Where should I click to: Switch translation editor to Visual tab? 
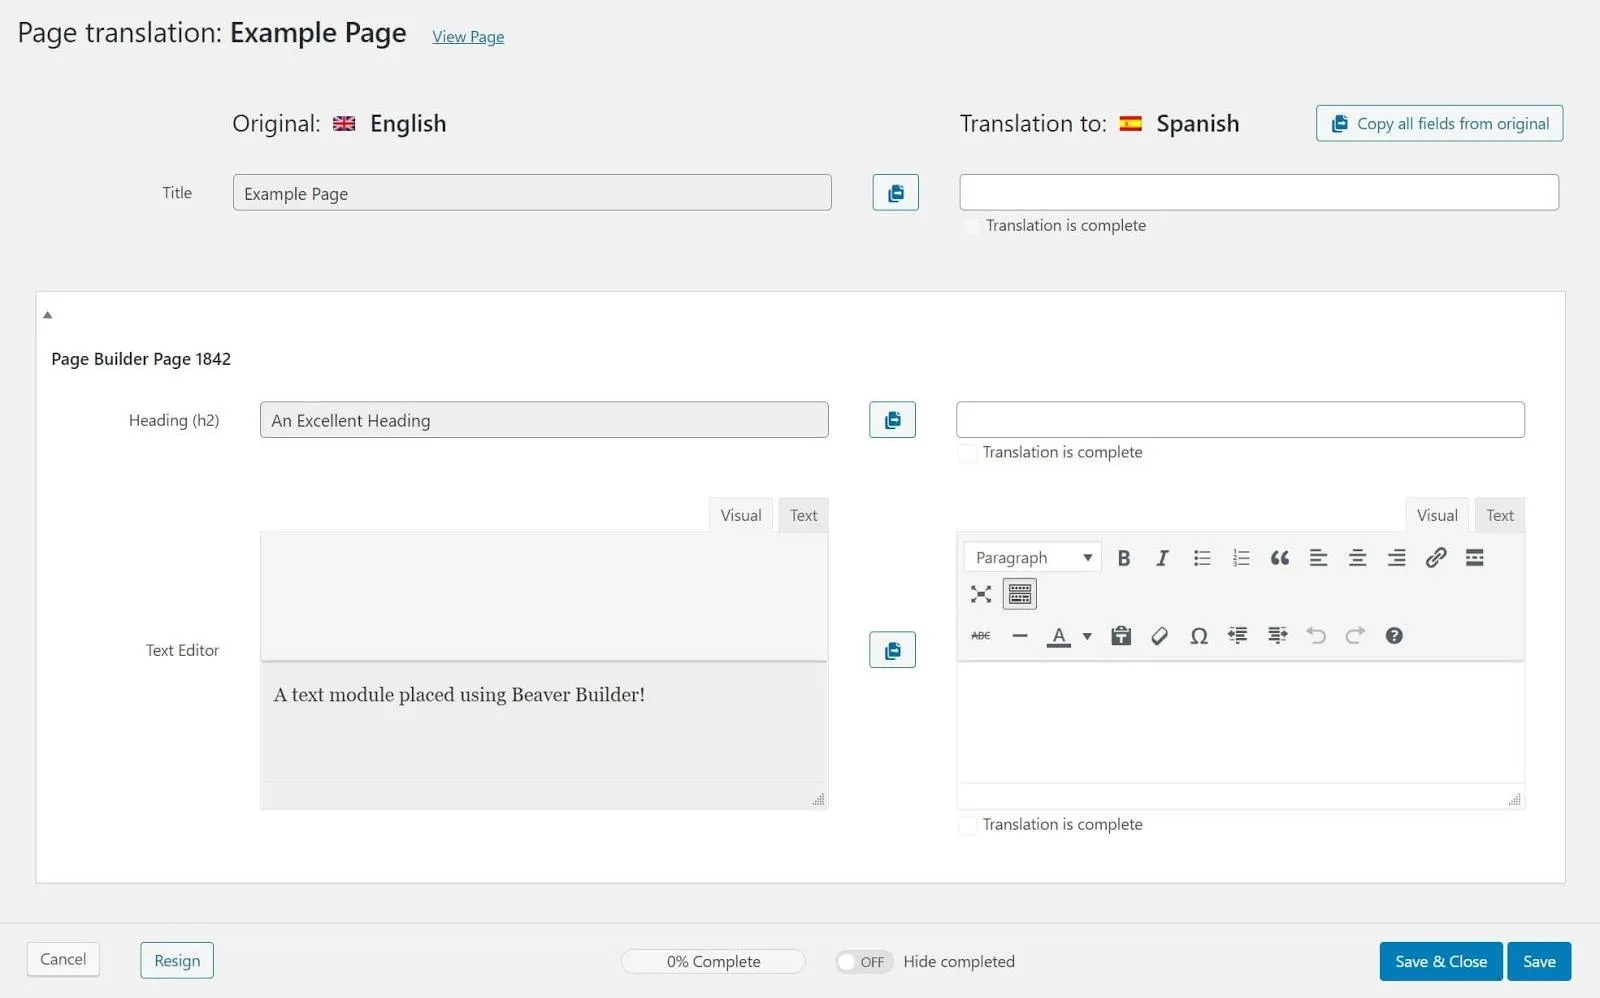click(1437, 516)
